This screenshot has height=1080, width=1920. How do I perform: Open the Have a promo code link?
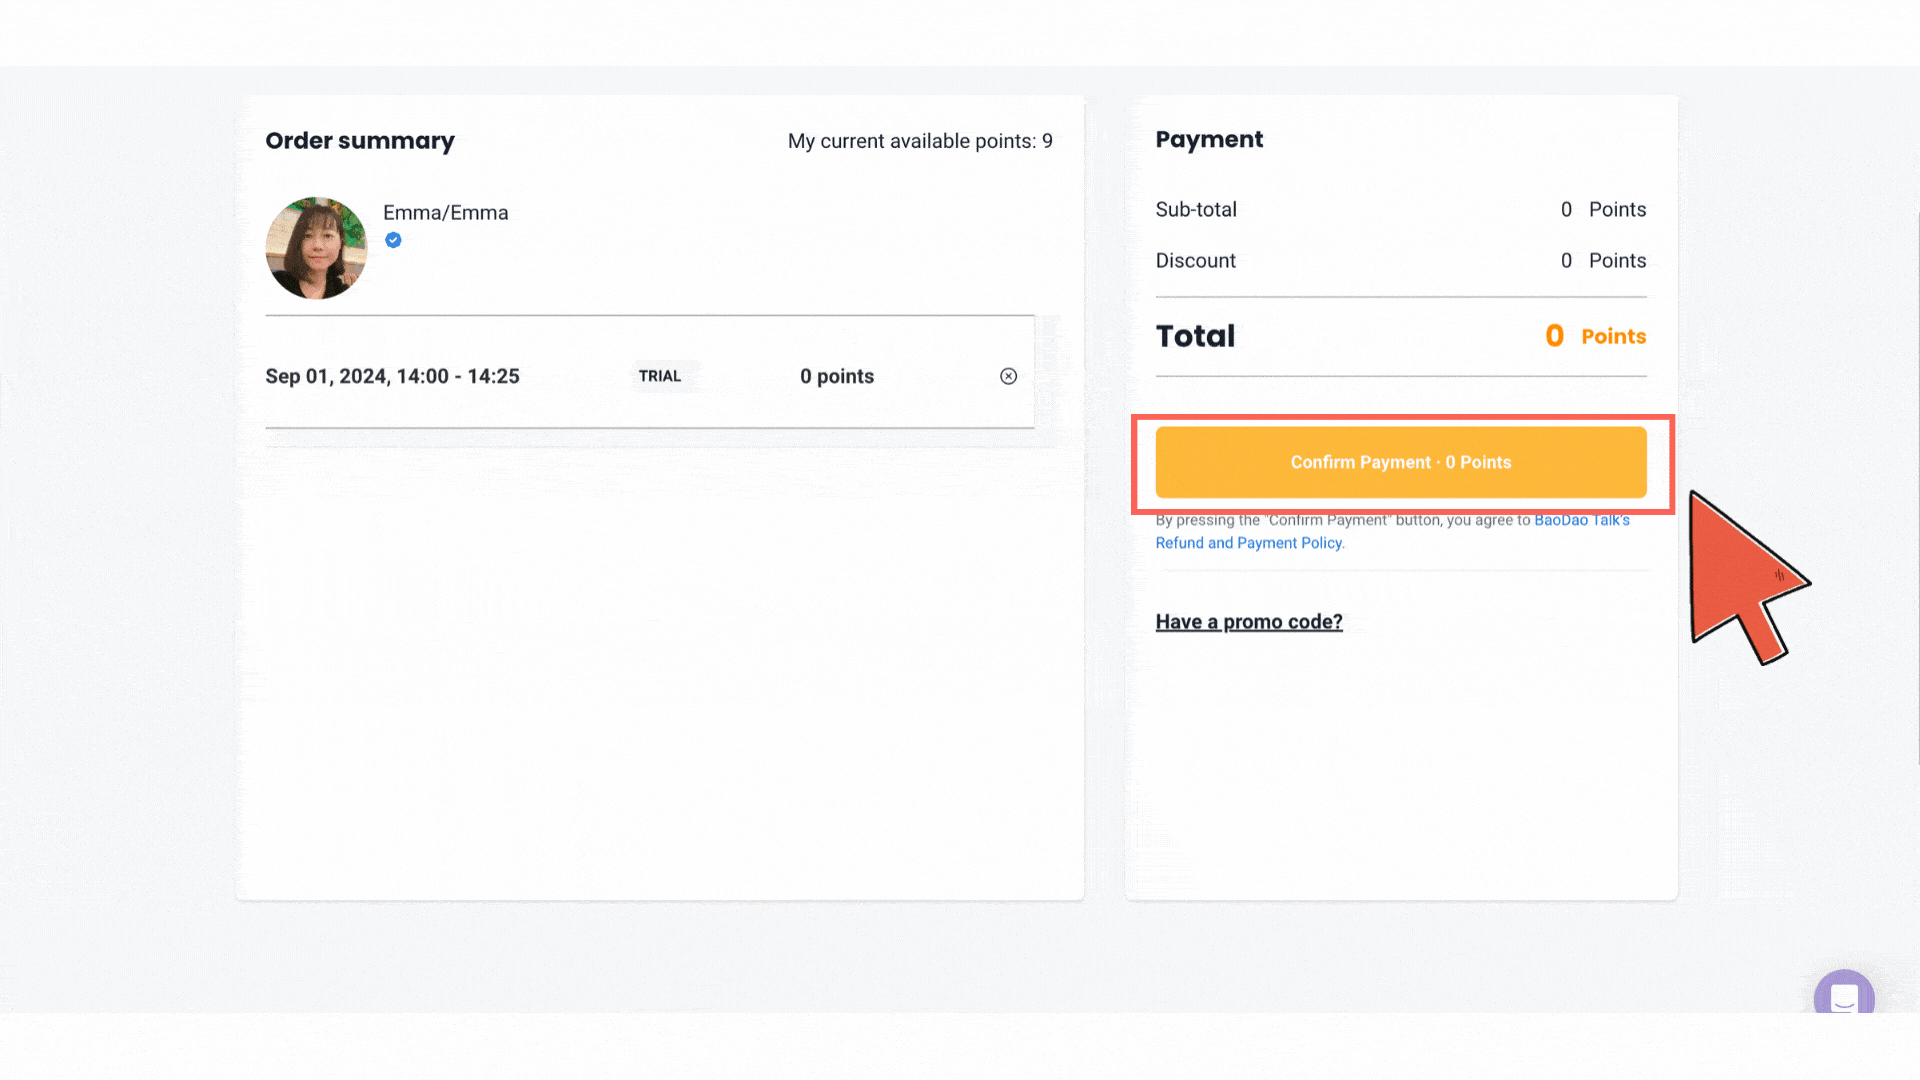[x=1248, y=621]
